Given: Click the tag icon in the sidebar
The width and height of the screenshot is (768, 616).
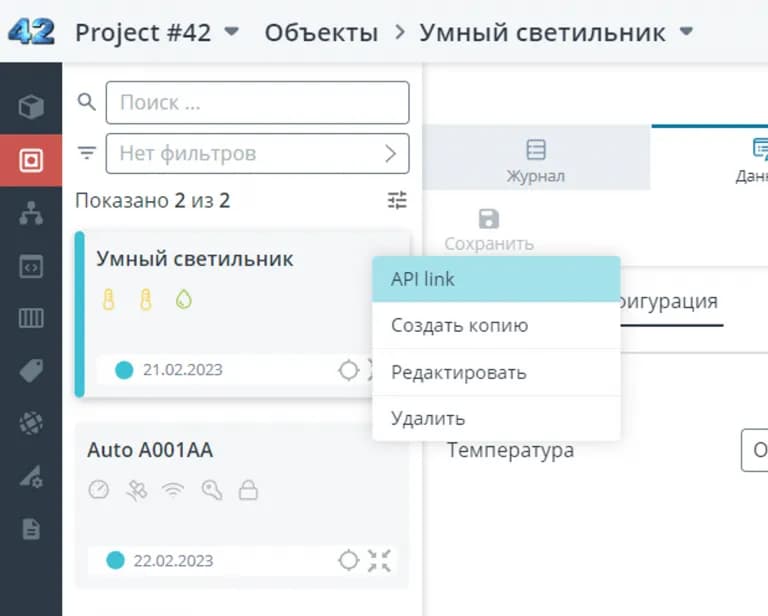Looking at the screenshot, I should (x=31, y=372).
